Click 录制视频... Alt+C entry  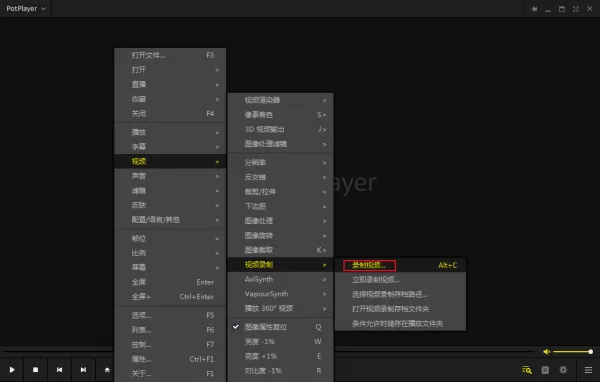(x=401, y=265)
